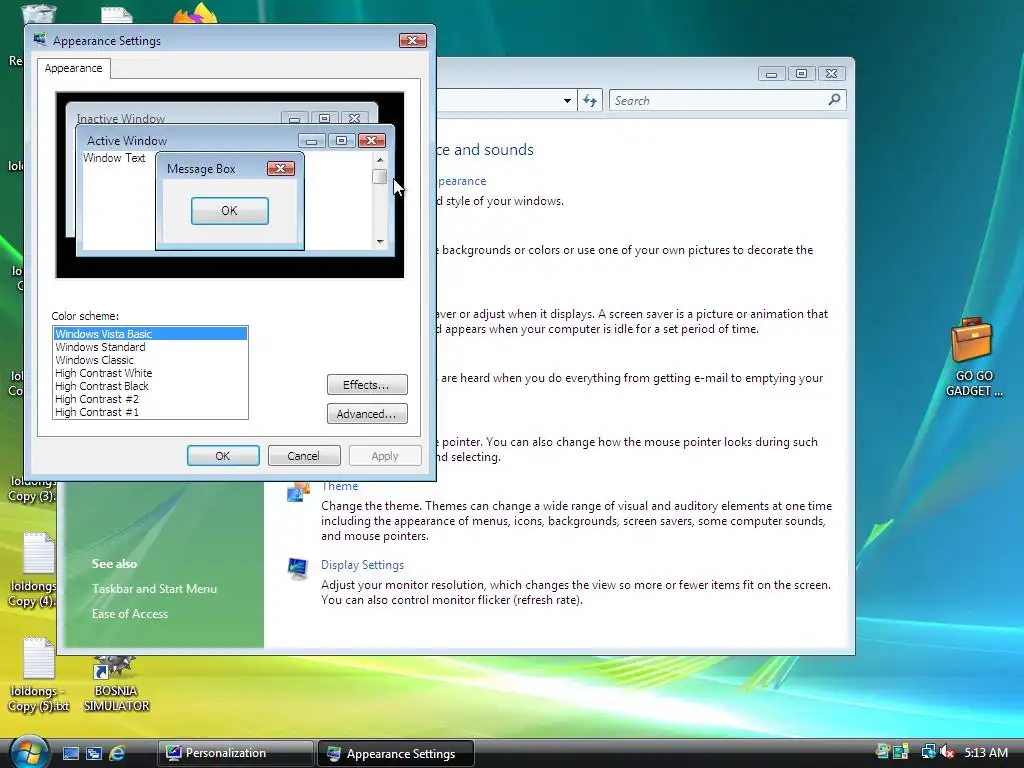Viewport: 1024px width, 768px height.
Task: Open the Windows Start orb
Action: (29, 752)
